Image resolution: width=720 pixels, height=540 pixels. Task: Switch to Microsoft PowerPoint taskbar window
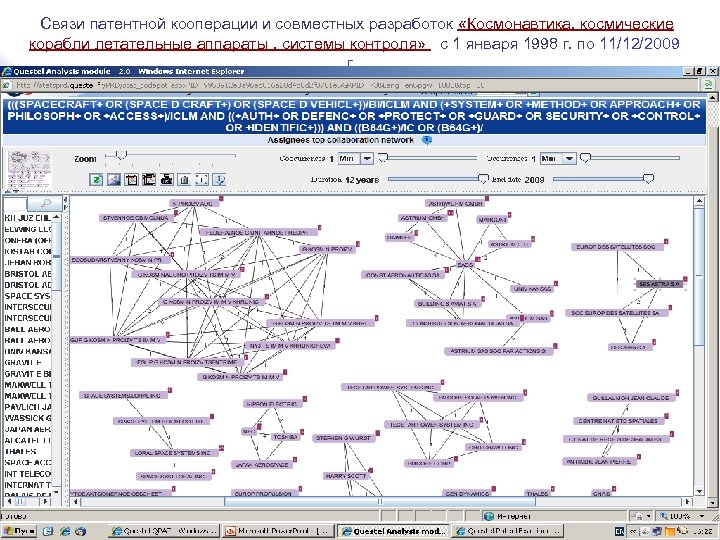(x=278, y=531)
